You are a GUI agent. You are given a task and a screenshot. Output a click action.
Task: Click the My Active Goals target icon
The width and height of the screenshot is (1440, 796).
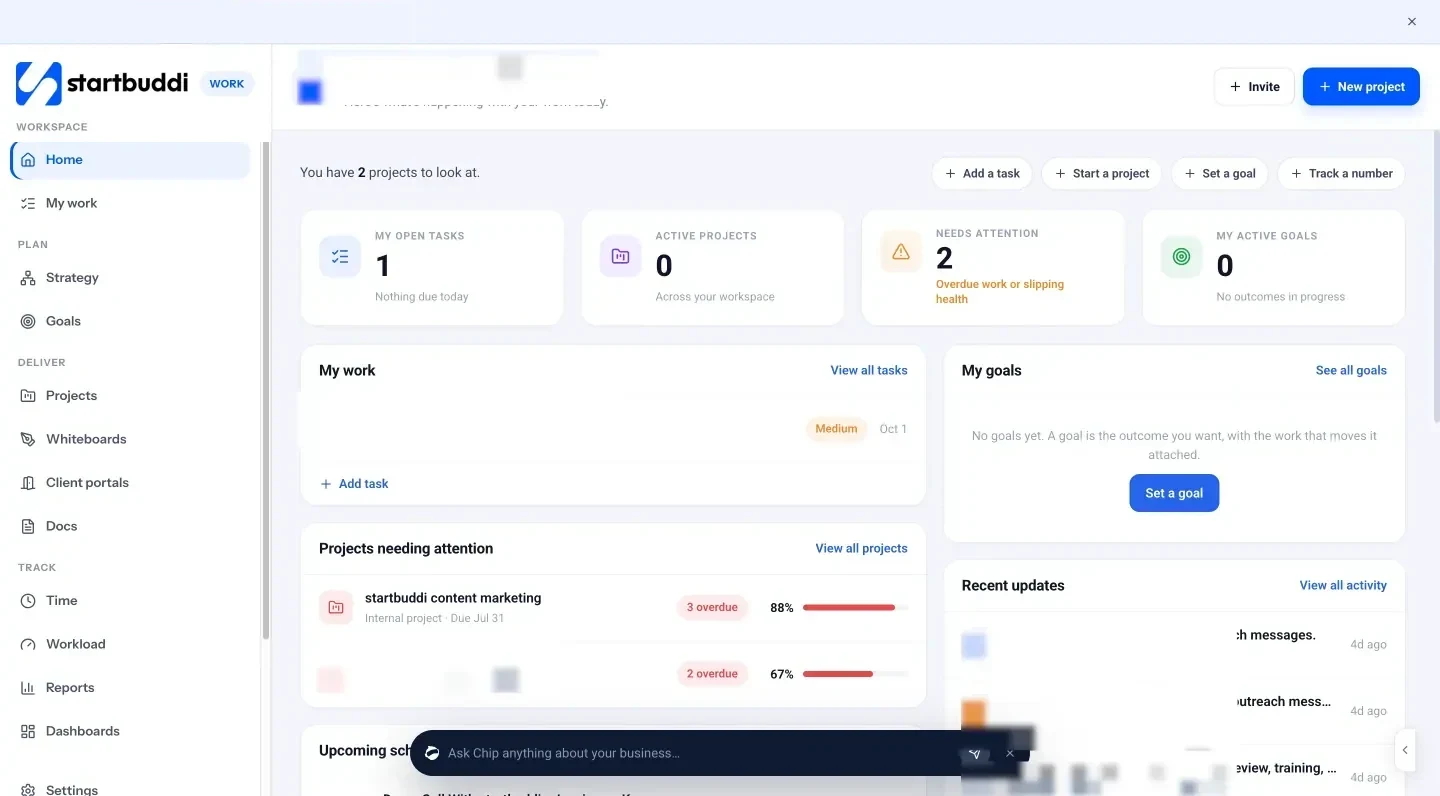point(1181,257)
